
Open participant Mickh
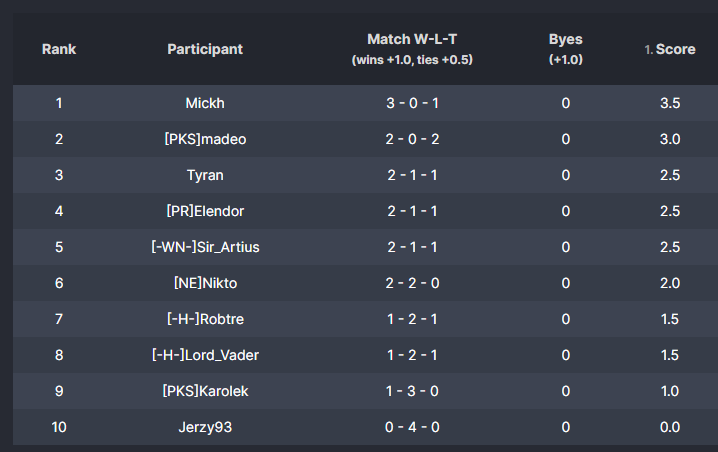tap(205, 103)
